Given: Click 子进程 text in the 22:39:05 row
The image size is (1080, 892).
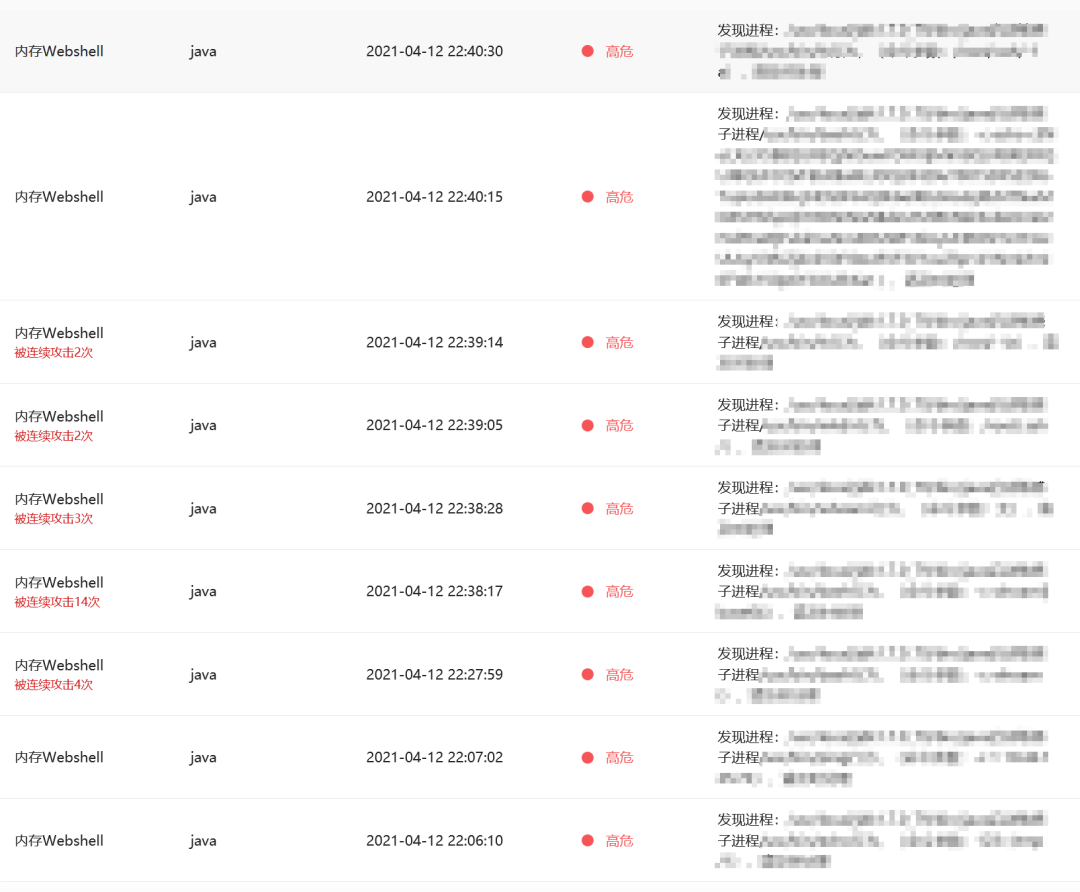Looking at the screenshot, I should tap(738, 425).
